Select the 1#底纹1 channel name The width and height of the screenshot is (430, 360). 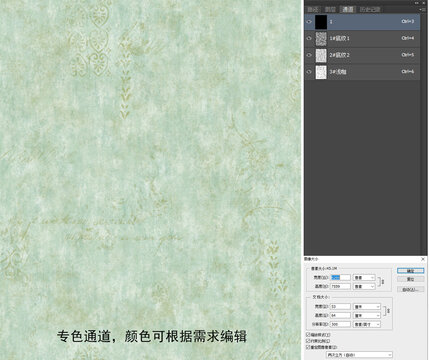(339, 38)
